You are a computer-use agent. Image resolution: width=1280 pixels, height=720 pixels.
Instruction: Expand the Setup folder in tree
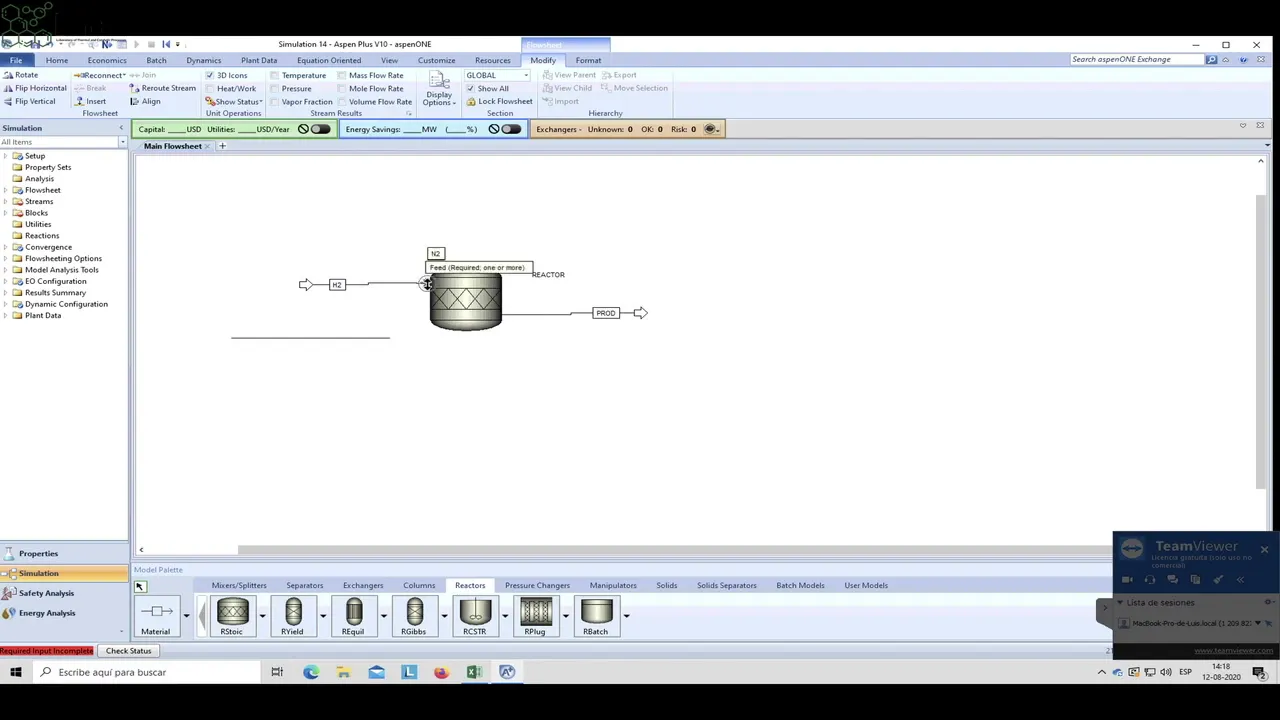[x=5, y=156]
